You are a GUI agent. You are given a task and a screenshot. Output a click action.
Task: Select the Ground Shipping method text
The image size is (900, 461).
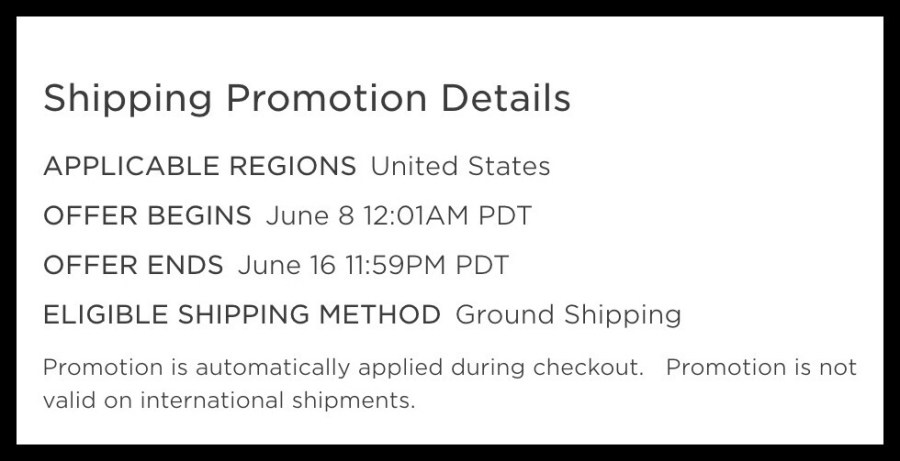point(568,316)
